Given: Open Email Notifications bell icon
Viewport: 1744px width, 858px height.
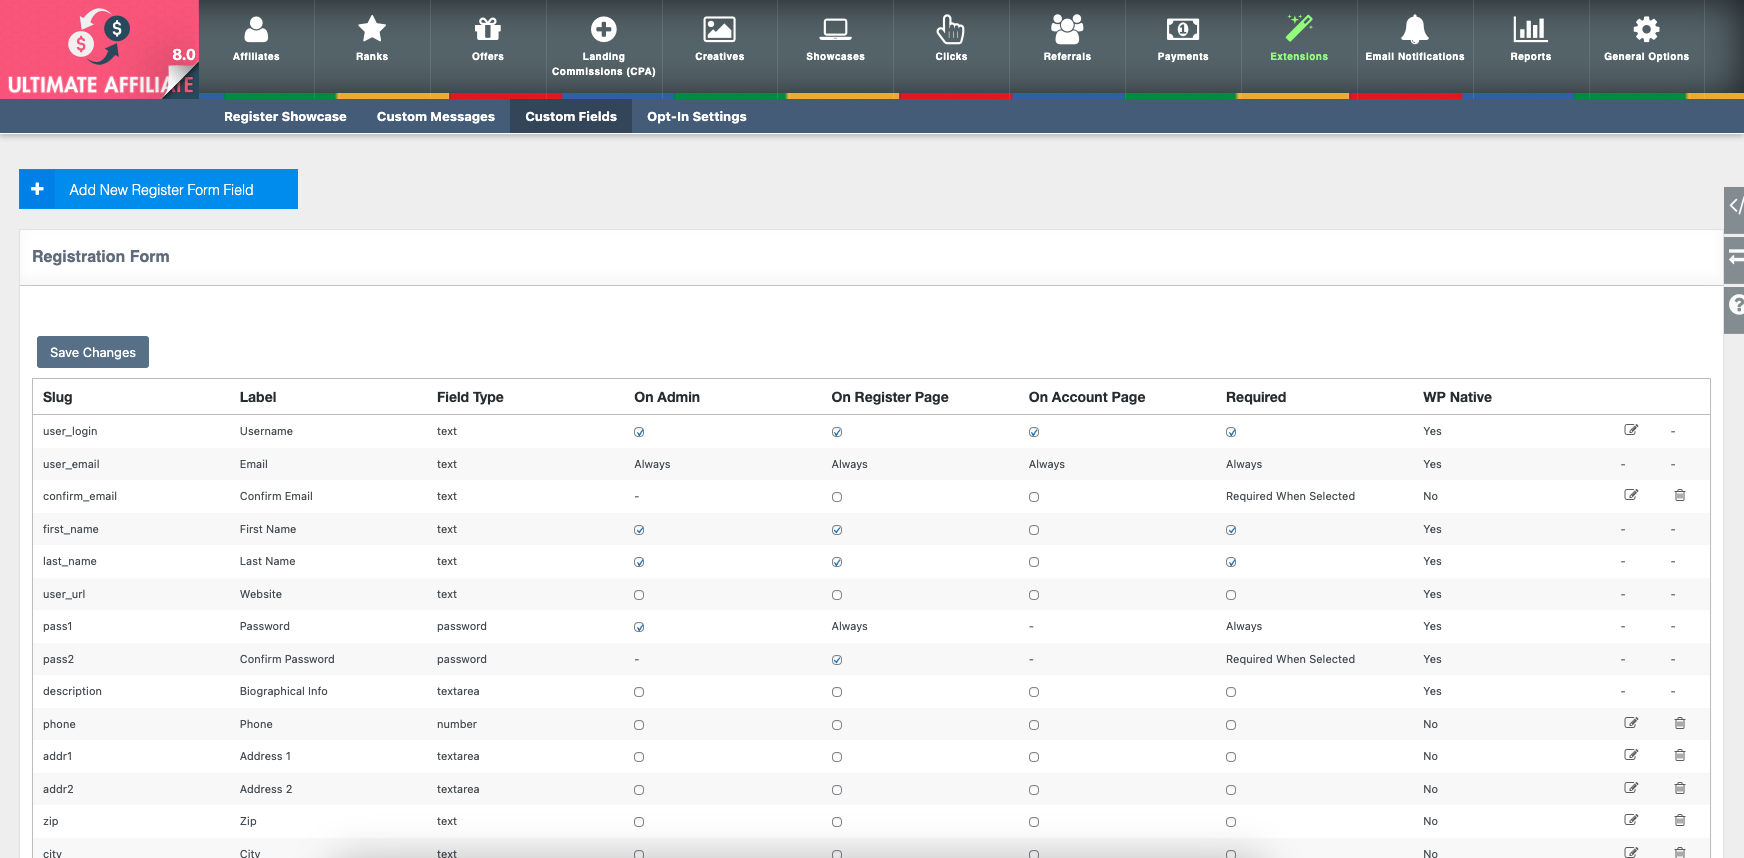Looking at the screenshot, I should [1414, 30].
